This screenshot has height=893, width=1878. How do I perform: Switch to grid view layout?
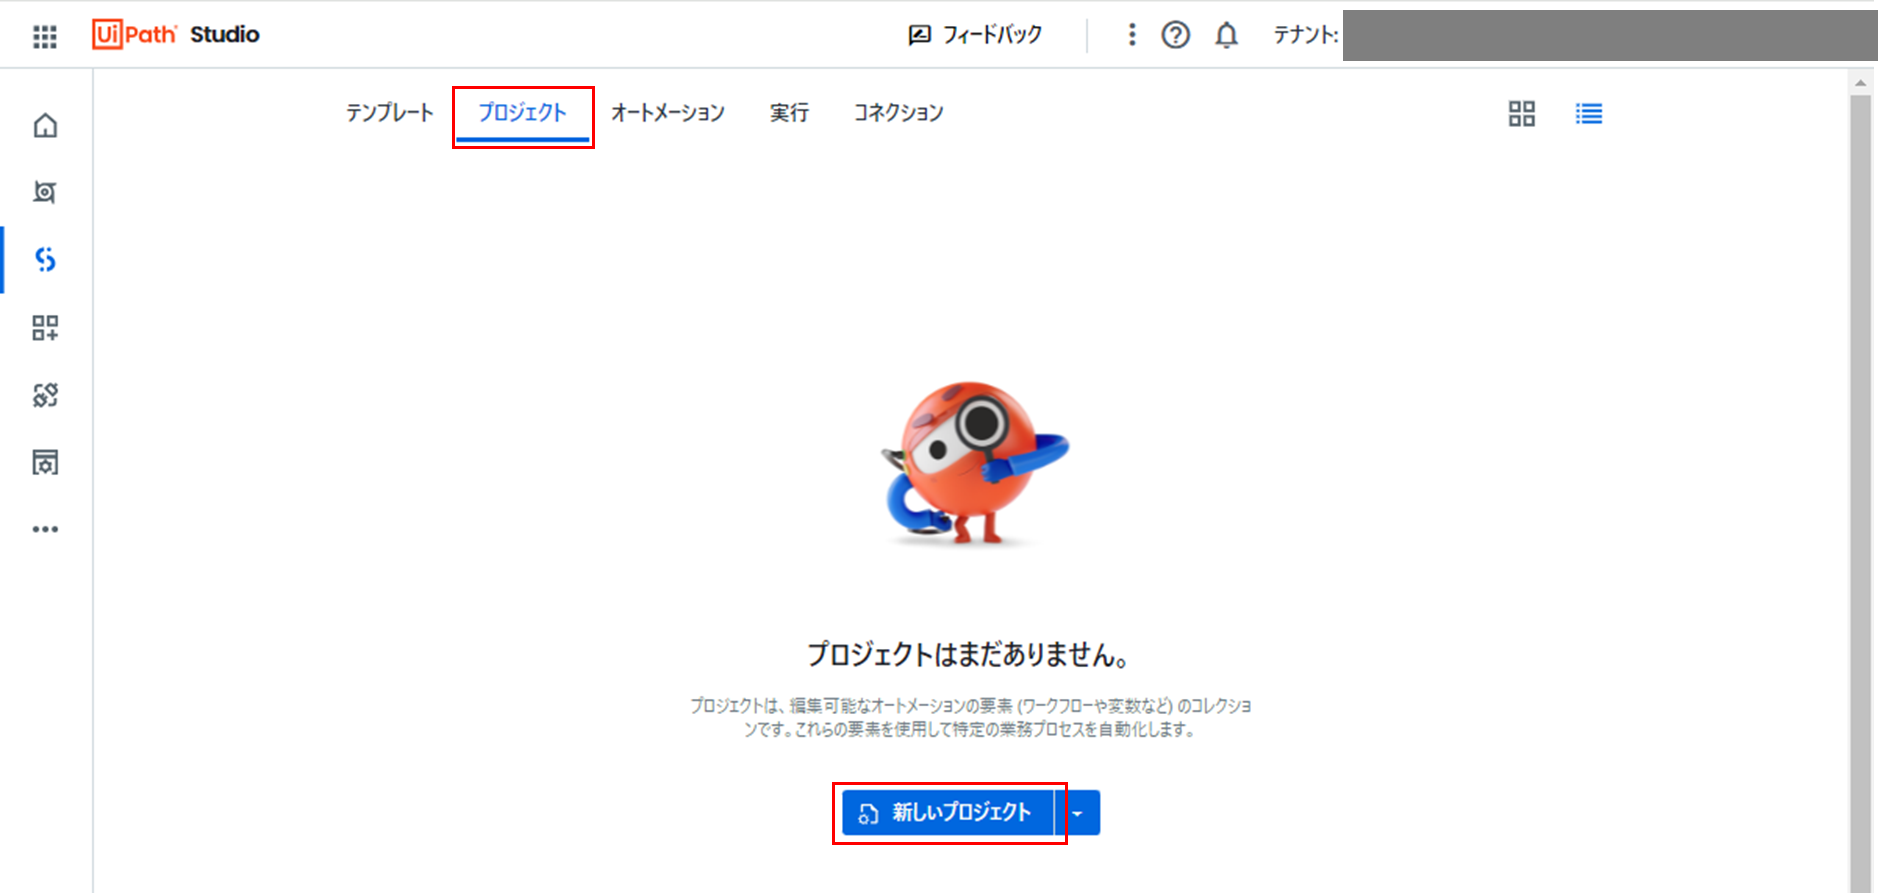pos(1522,114)
